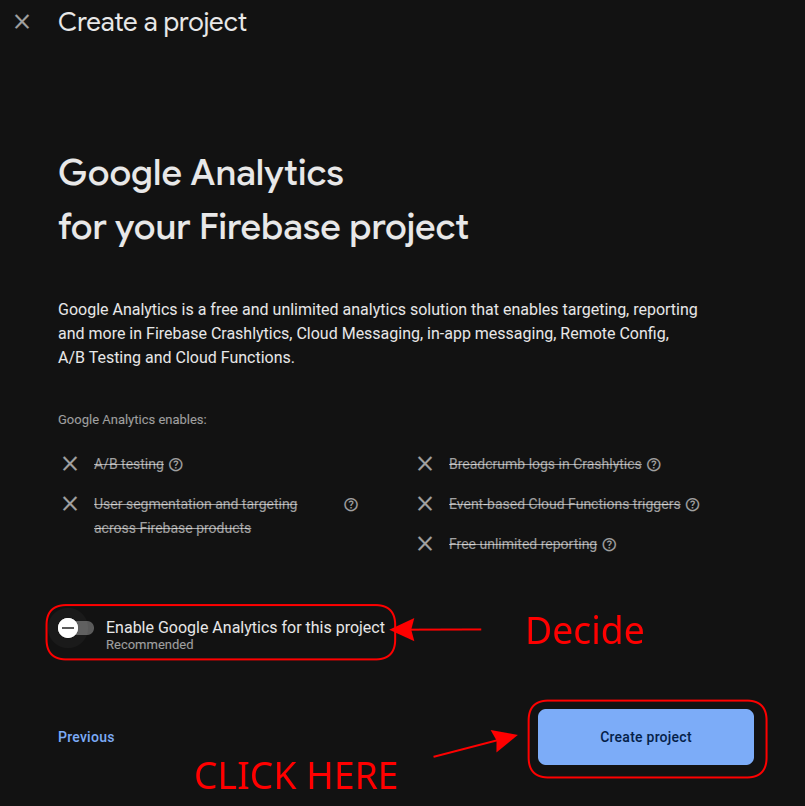The height and width of the screenshot is (806, 805).
Task: Click the Breadcrumb logs in Crashlytics text
Action: (545, 464)
